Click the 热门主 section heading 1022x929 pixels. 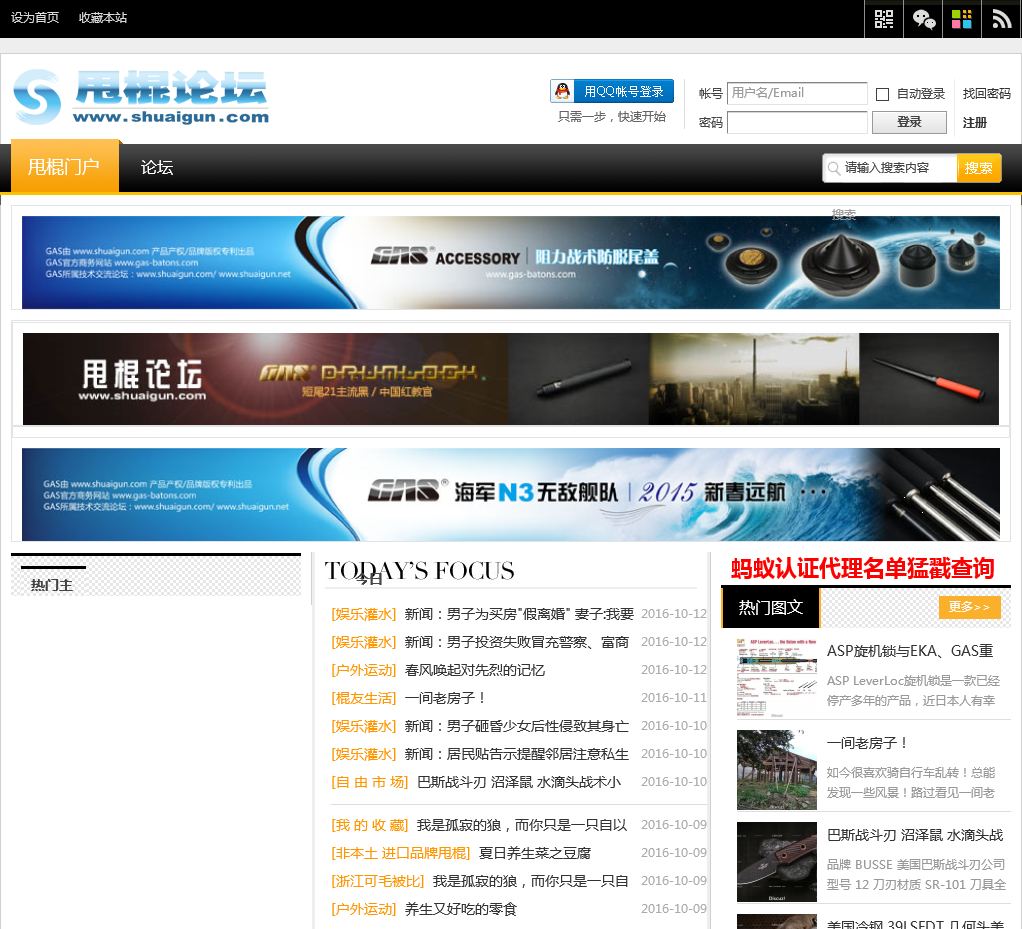pyautogui.click(x=52, y=585)
